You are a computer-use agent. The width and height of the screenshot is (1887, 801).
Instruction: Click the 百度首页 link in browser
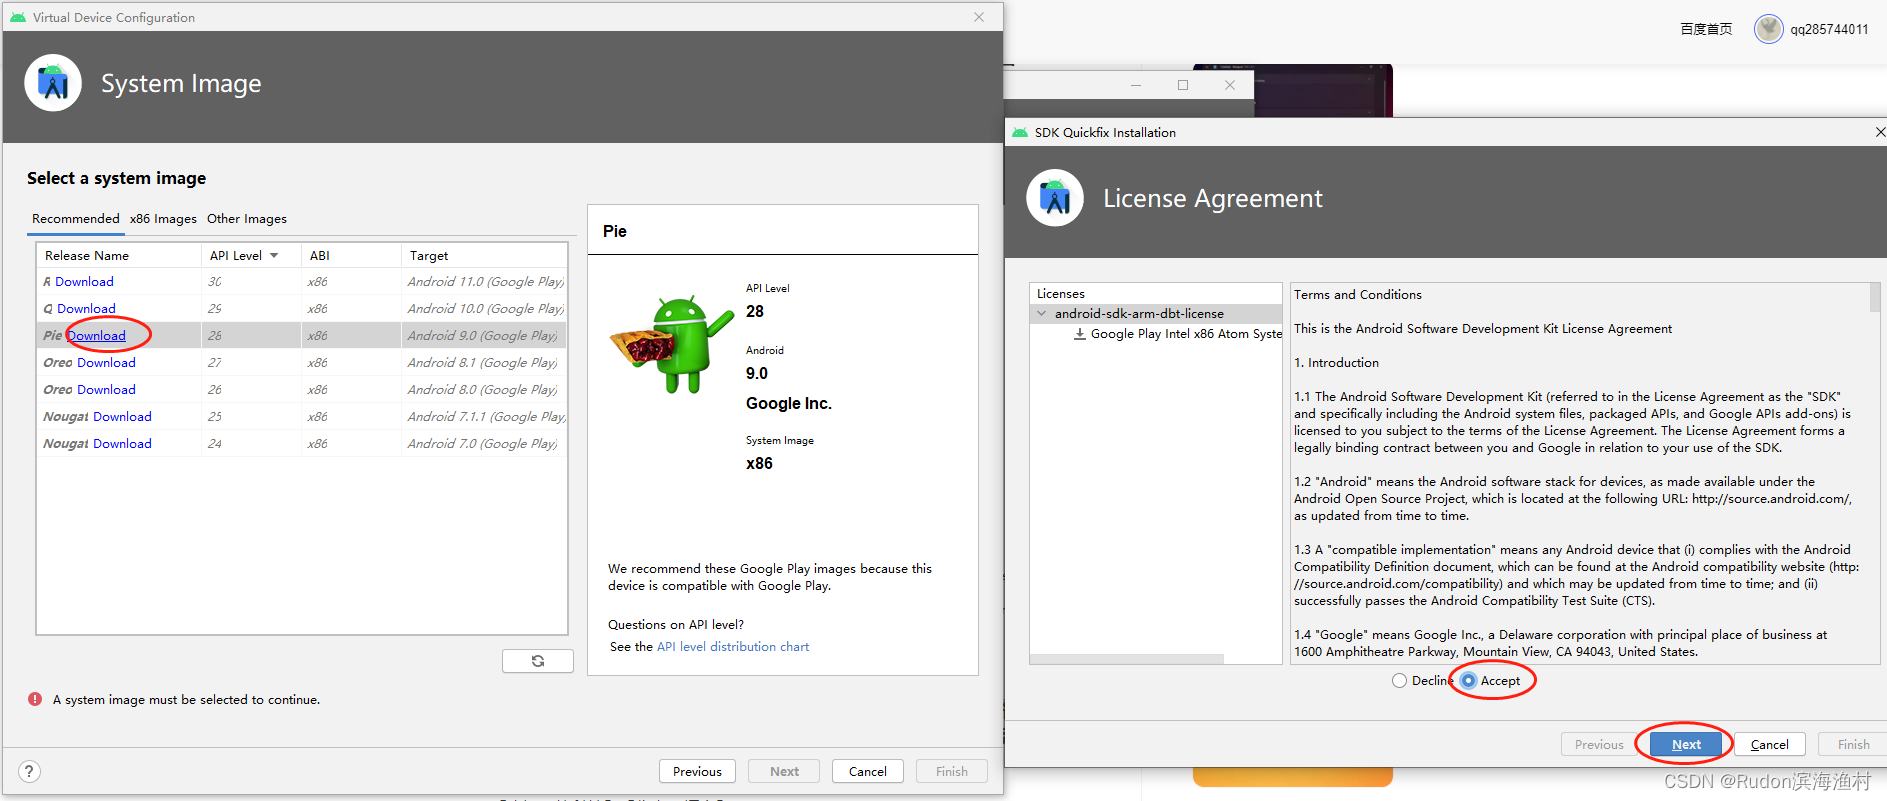1706,29
